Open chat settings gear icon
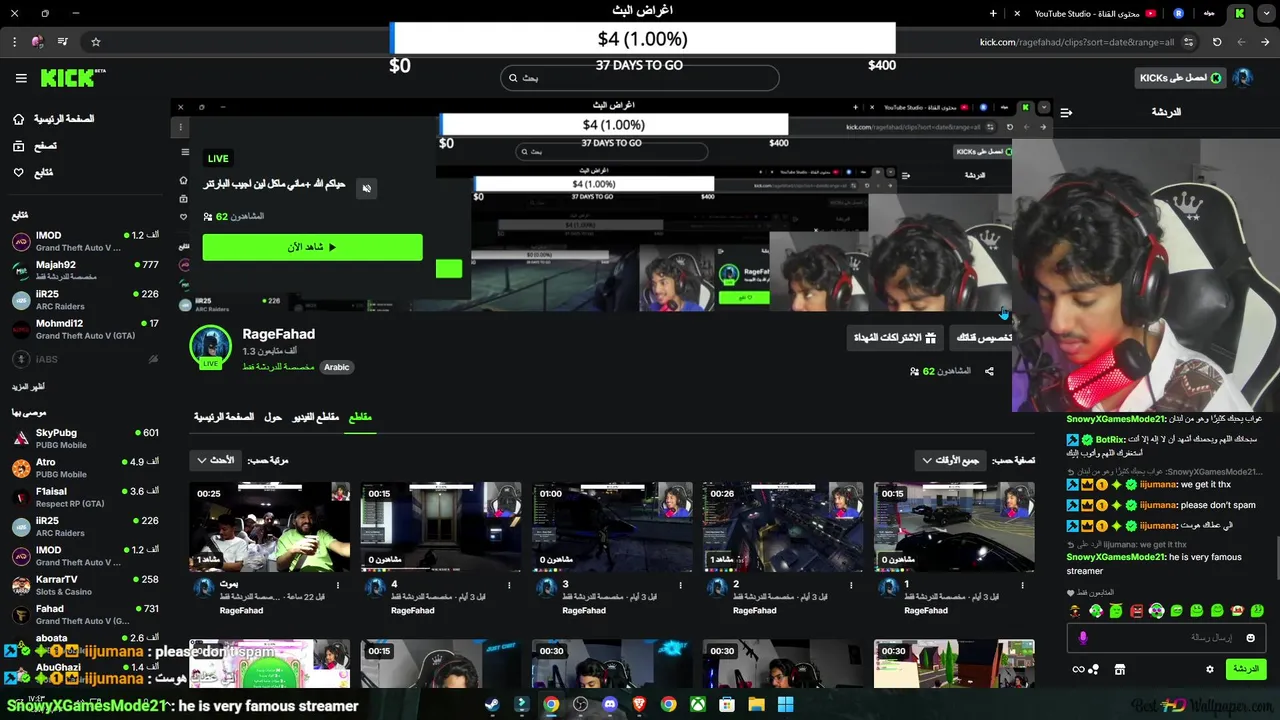This screenshot has height=720, width=1280. coord(1209,670)
